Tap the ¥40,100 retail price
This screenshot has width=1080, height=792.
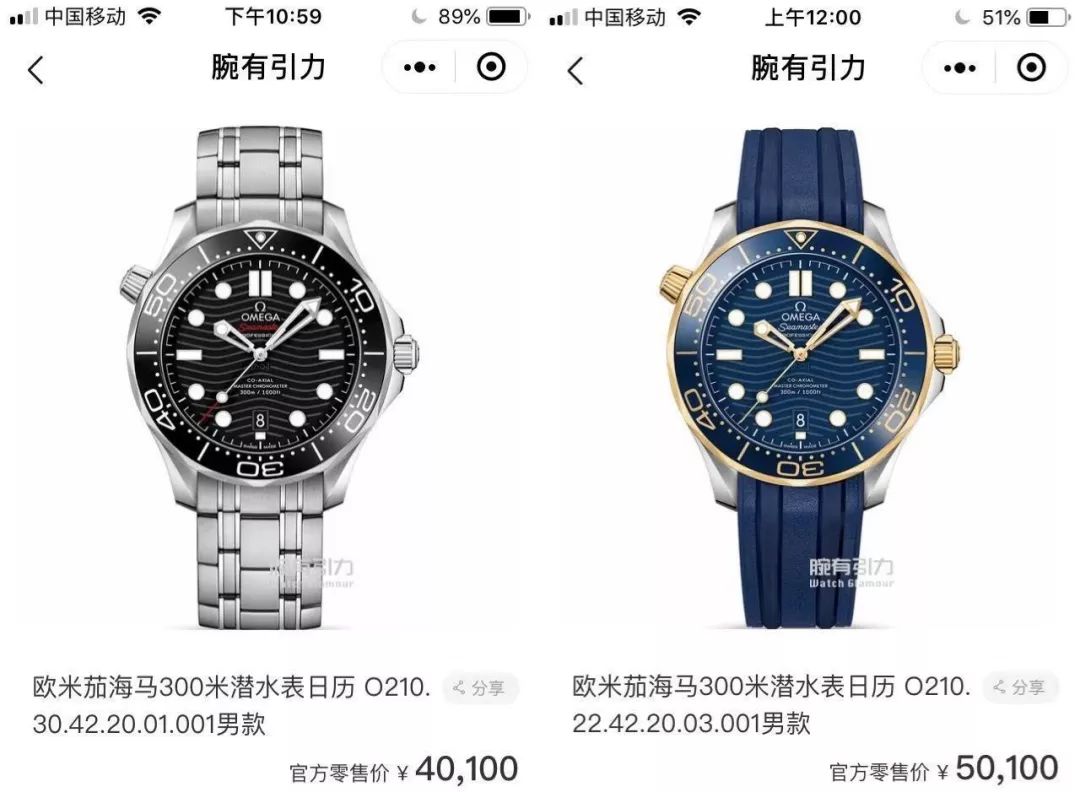pyautogui.click(x=457, y=770)
